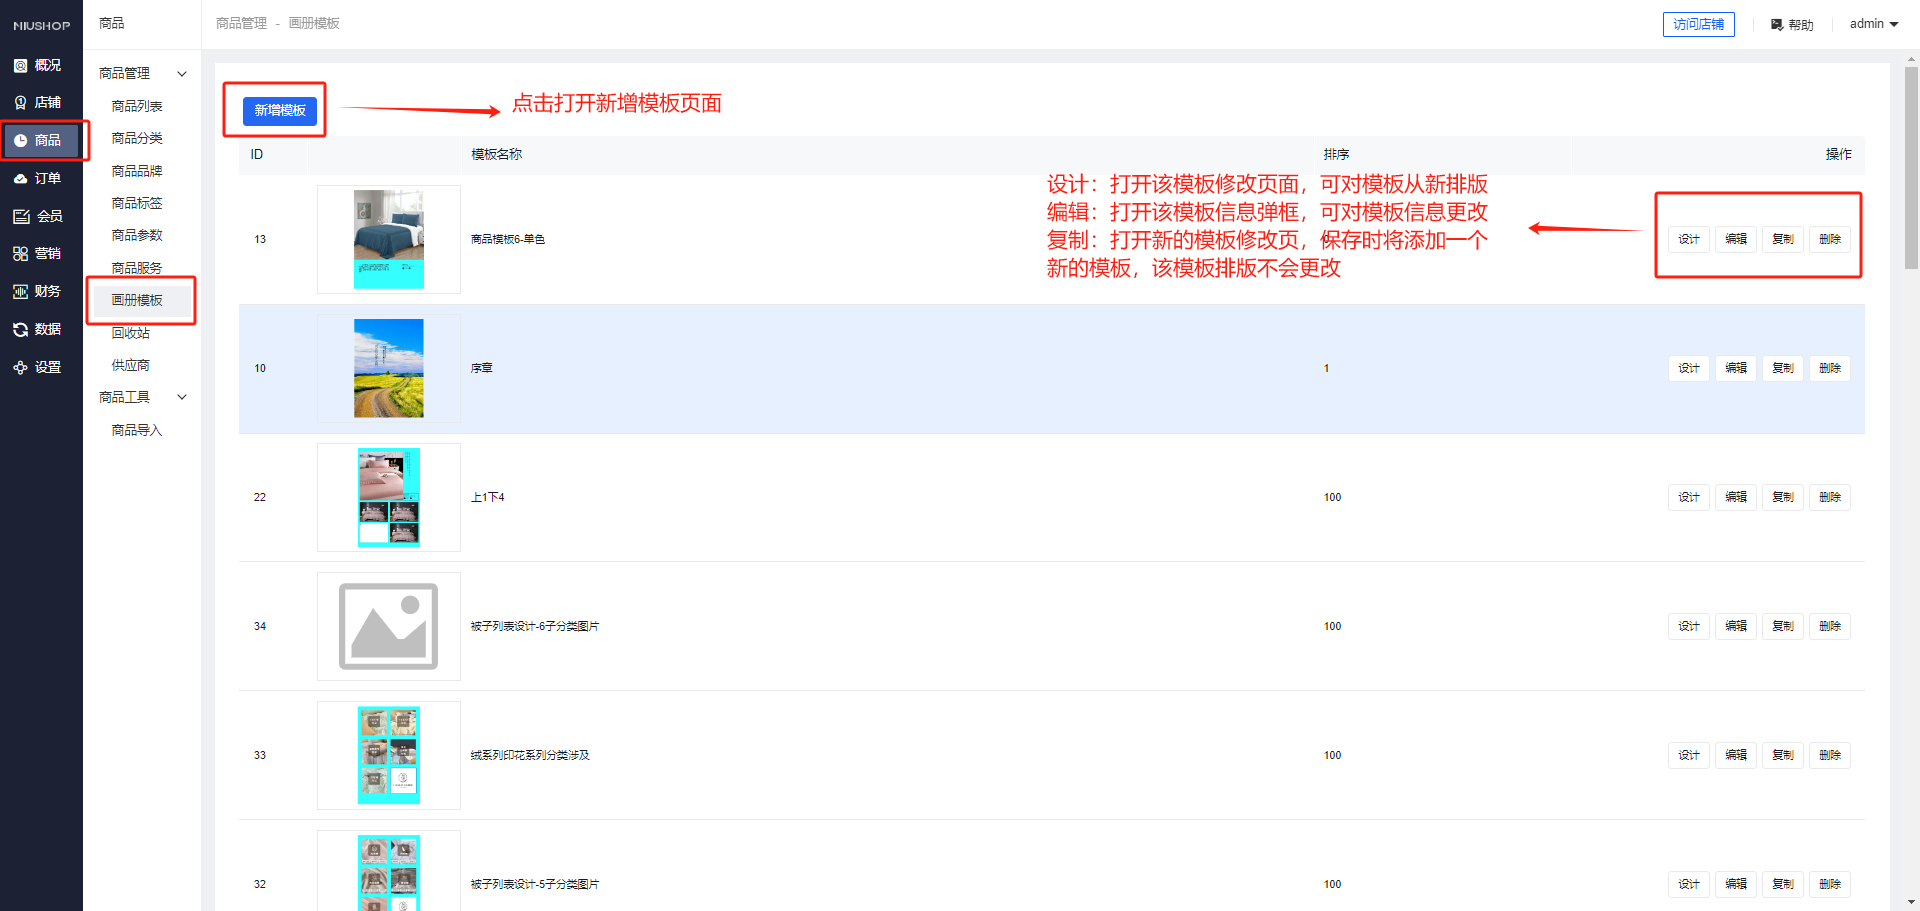Screen dimensions: 1920x911
Task: Click the 概况 overview icon in sidebar
Action: pos(20,66)
